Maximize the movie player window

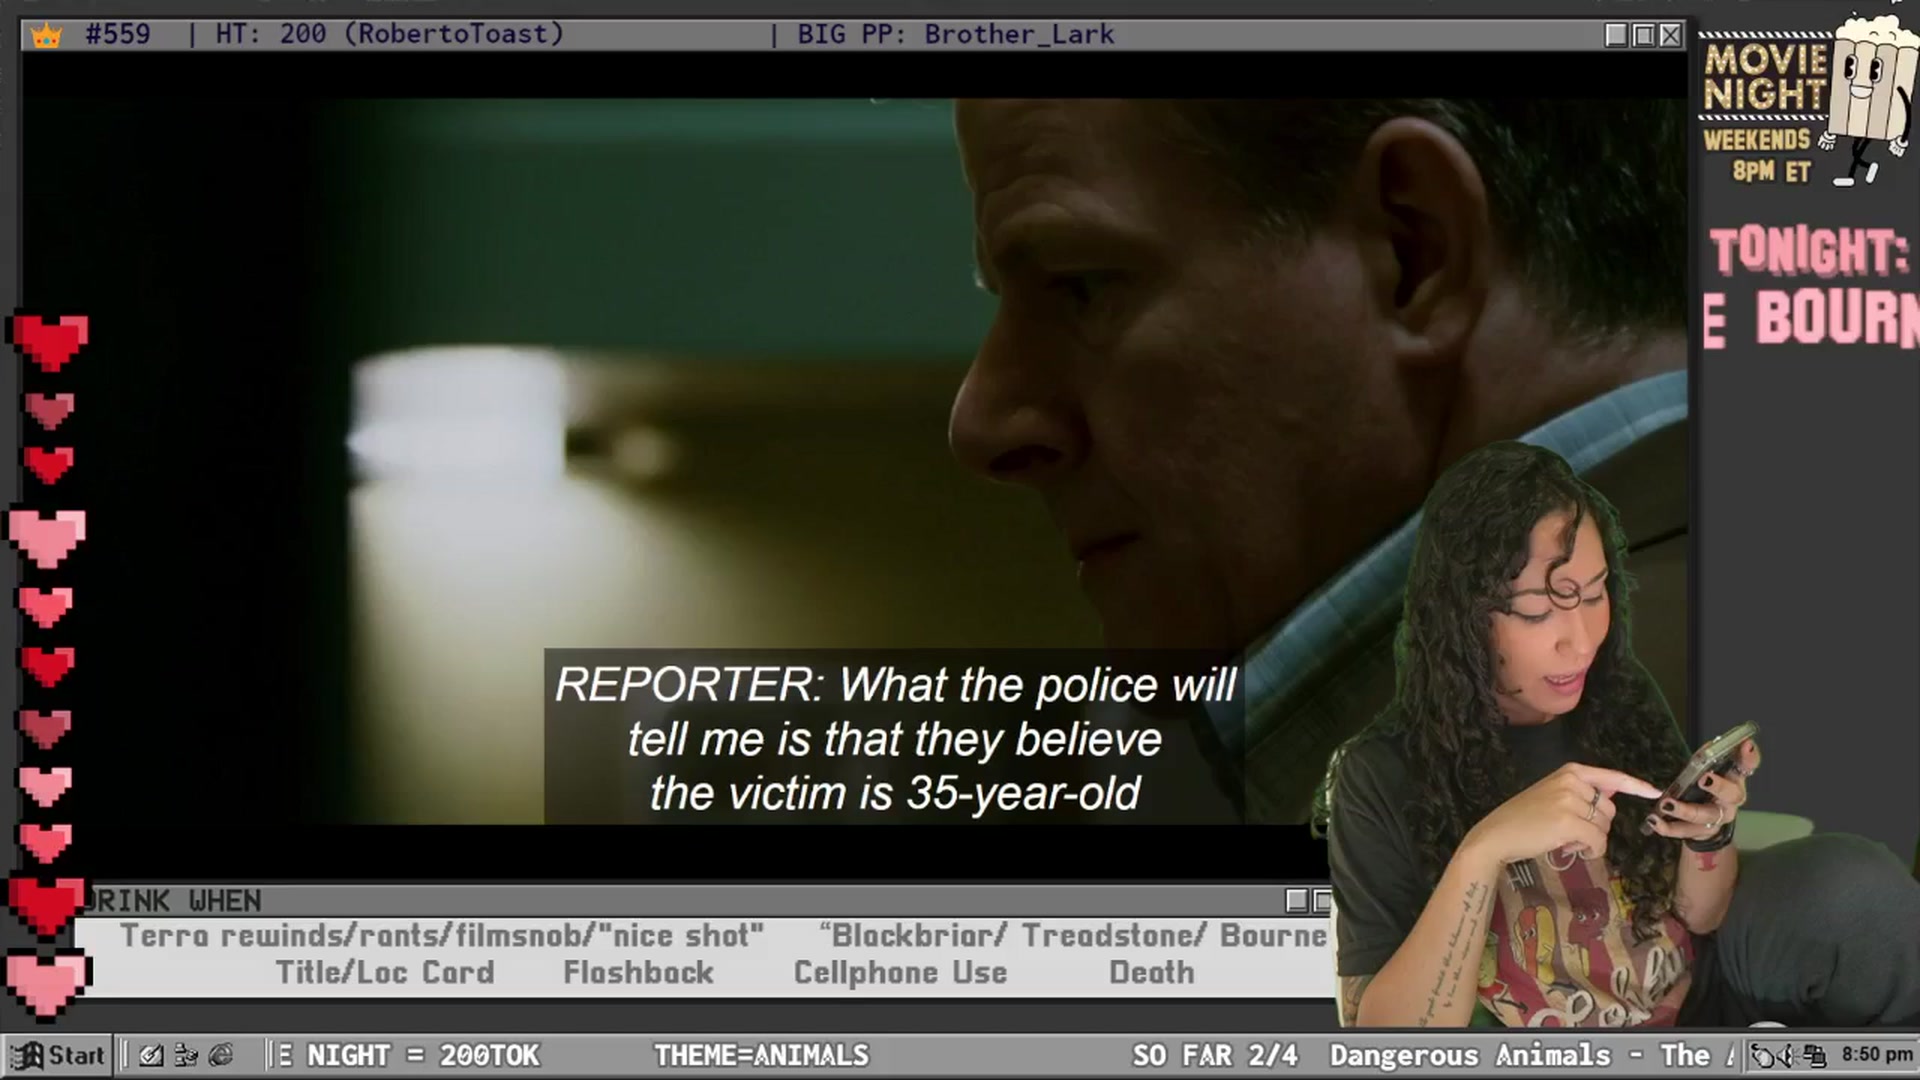pos(1643,35)
